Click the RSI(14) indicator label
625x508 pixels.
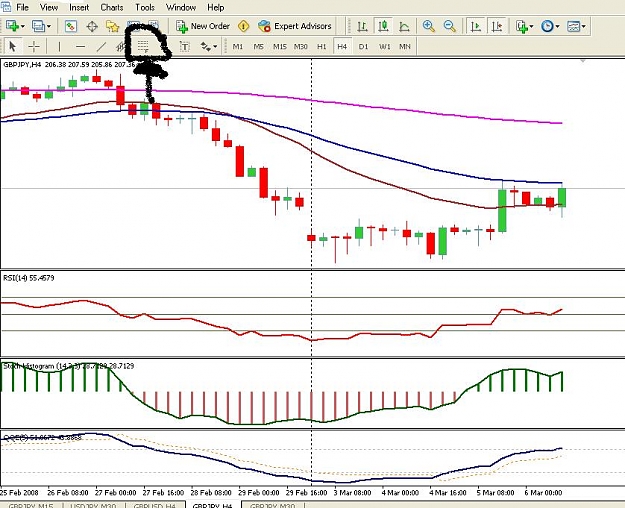point(29,278)
